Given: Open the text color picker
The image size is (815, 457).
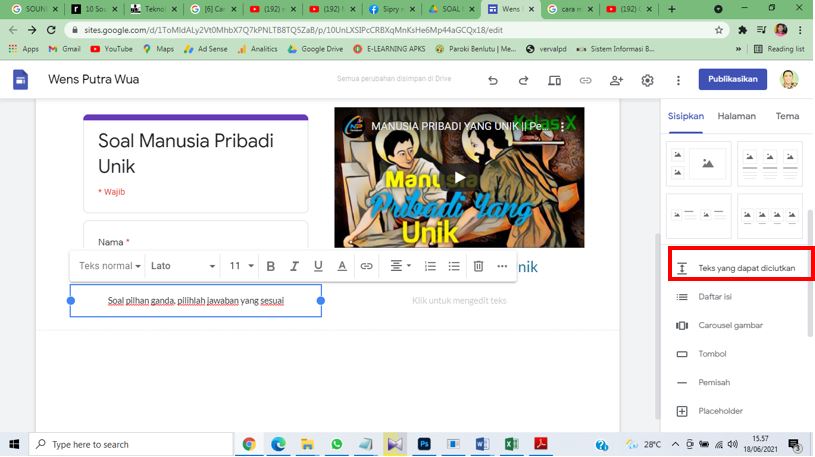Looking at the screenshot, I should (342, 266).
